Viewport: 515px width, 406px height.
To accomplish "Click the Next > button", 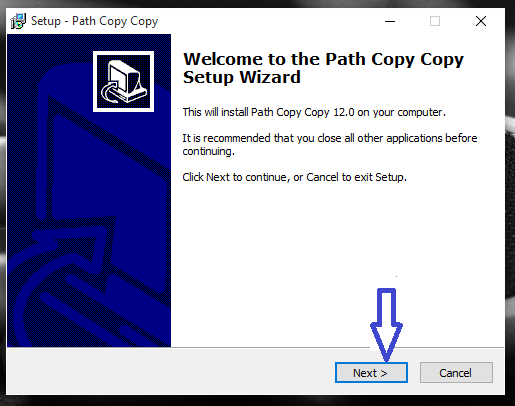I will pos(371,373).
